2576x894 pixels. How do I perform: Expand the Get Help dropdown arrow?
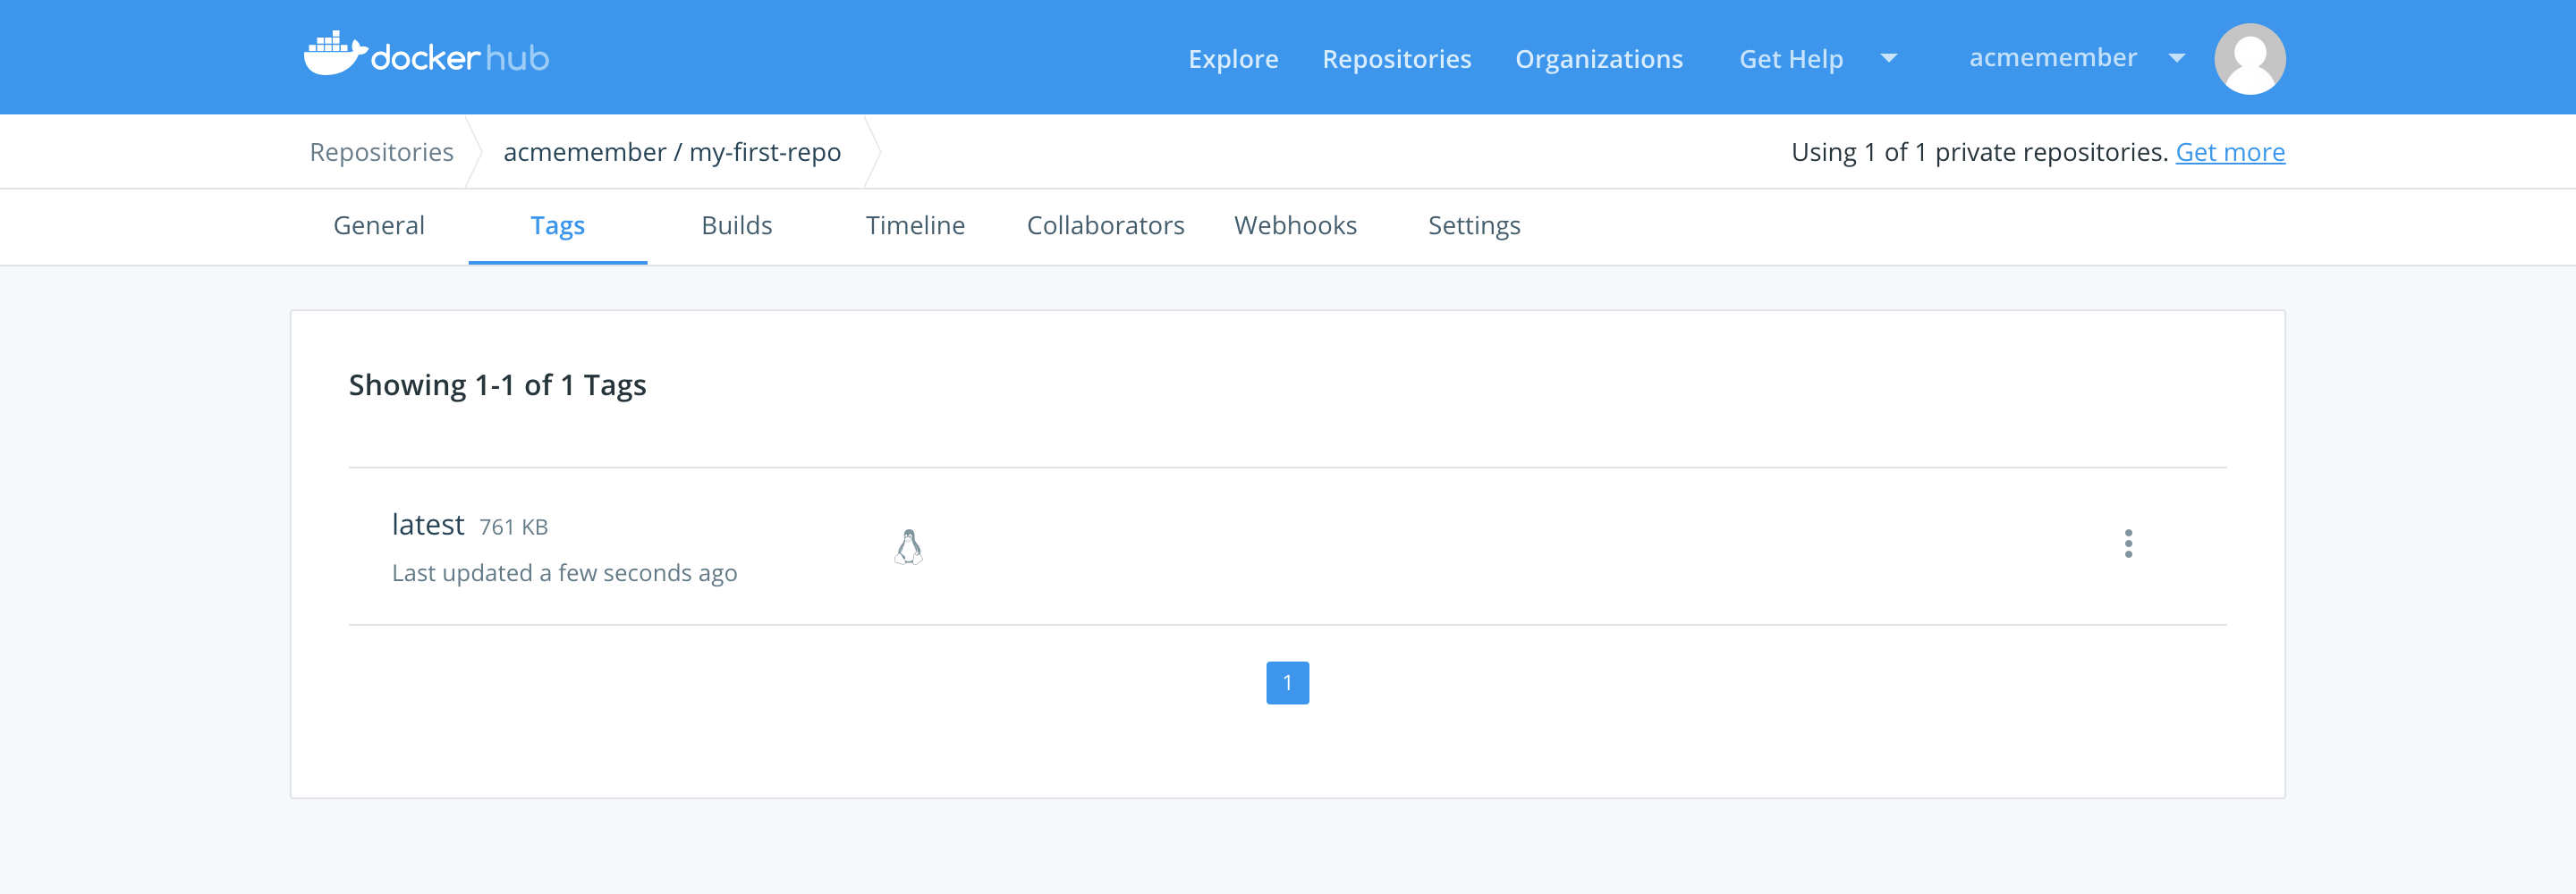click(x=1888, y=59)
